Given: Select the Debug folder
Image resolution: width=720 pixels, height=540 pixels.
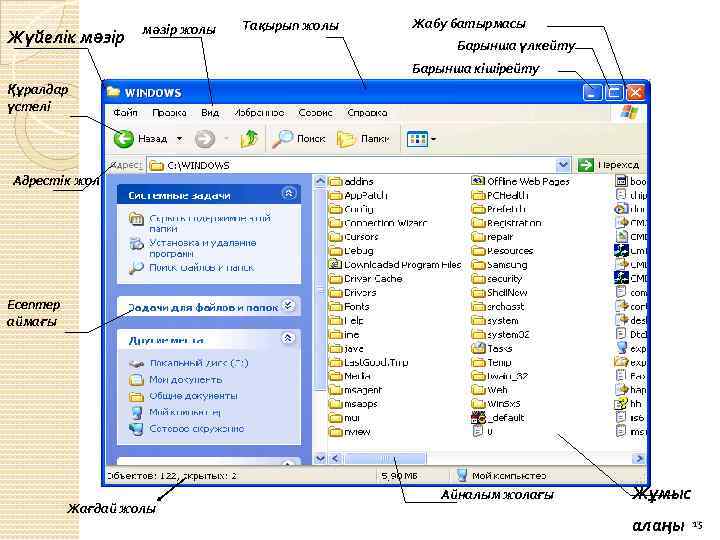Looking at the screenshot, I should tap(351, 251).
